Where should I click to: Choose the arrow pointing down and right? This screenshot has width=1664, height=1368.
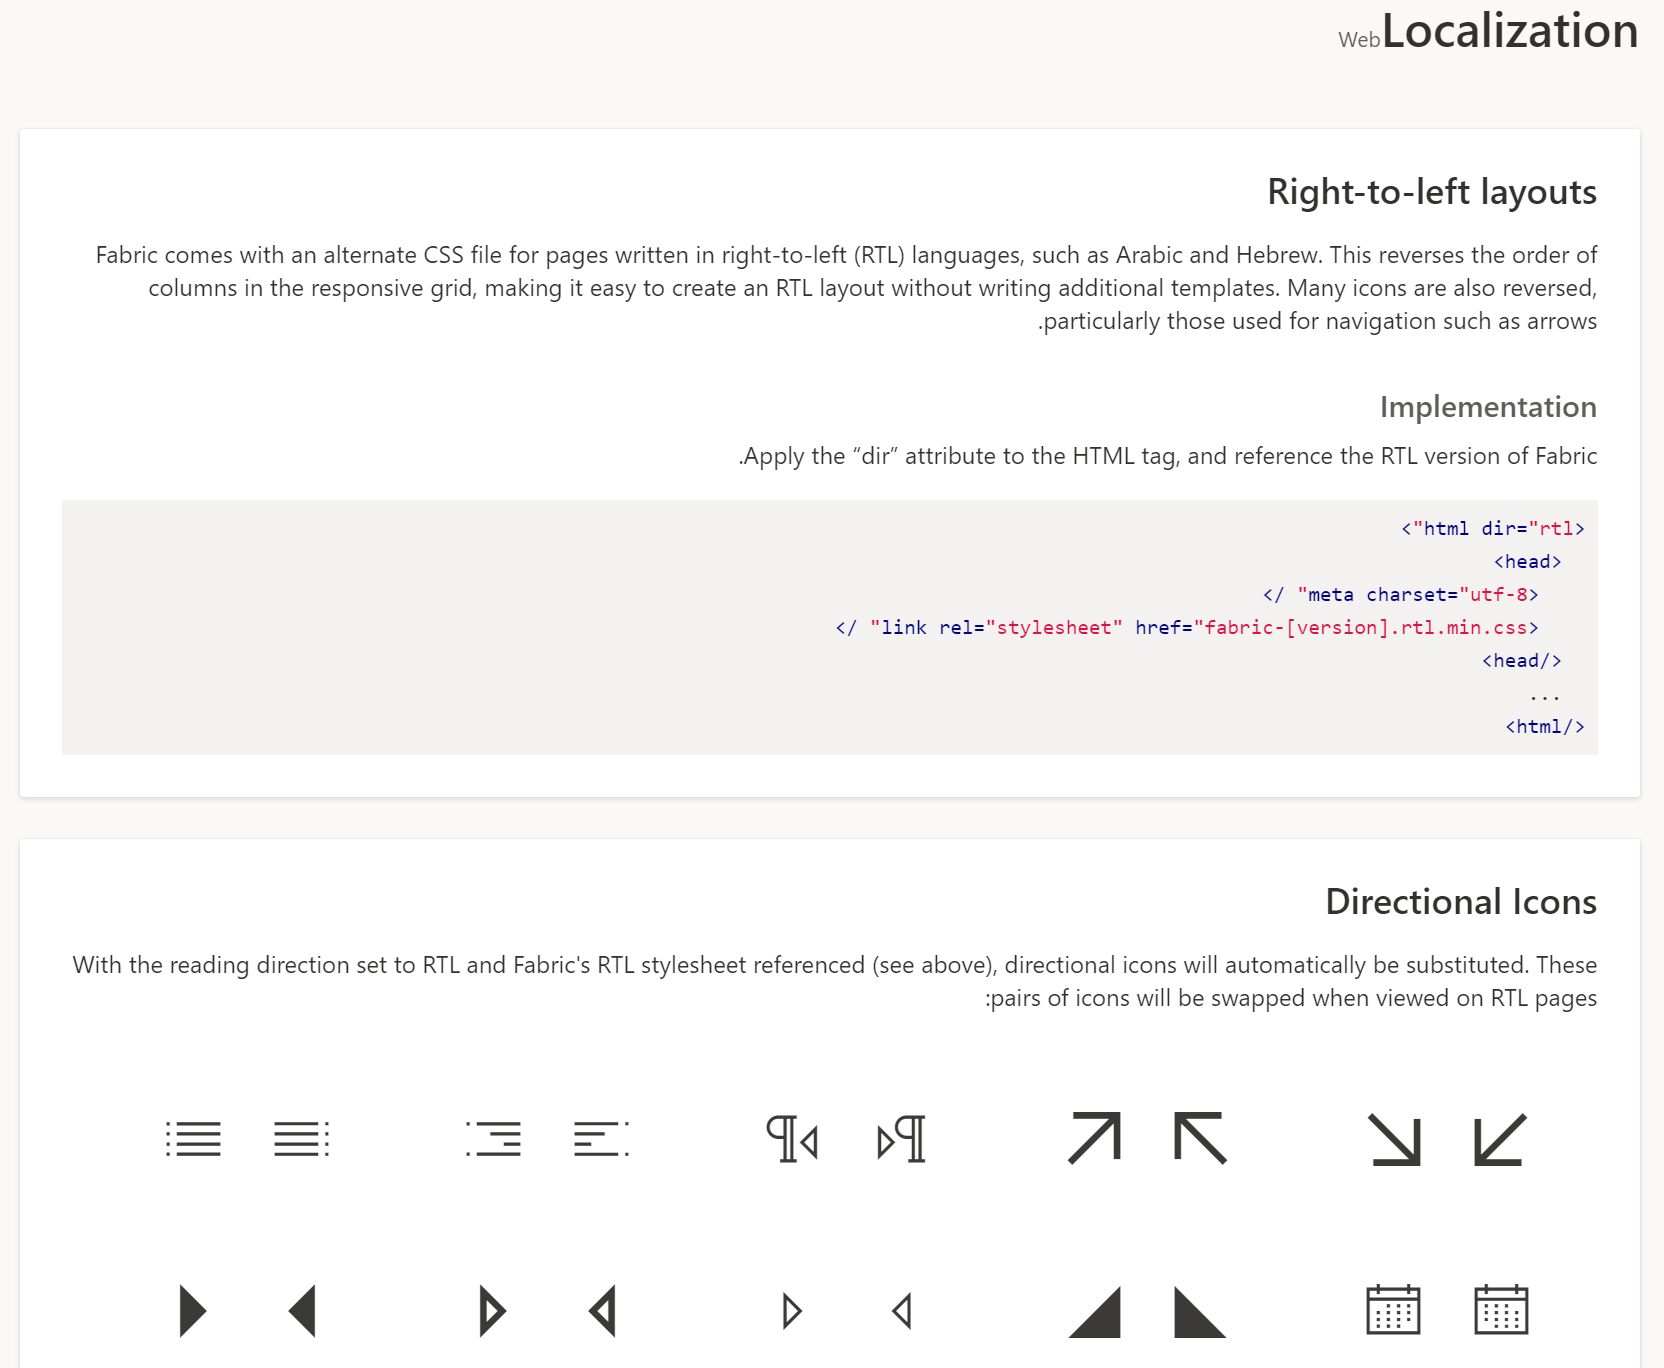click(x=1394, y=1140)
